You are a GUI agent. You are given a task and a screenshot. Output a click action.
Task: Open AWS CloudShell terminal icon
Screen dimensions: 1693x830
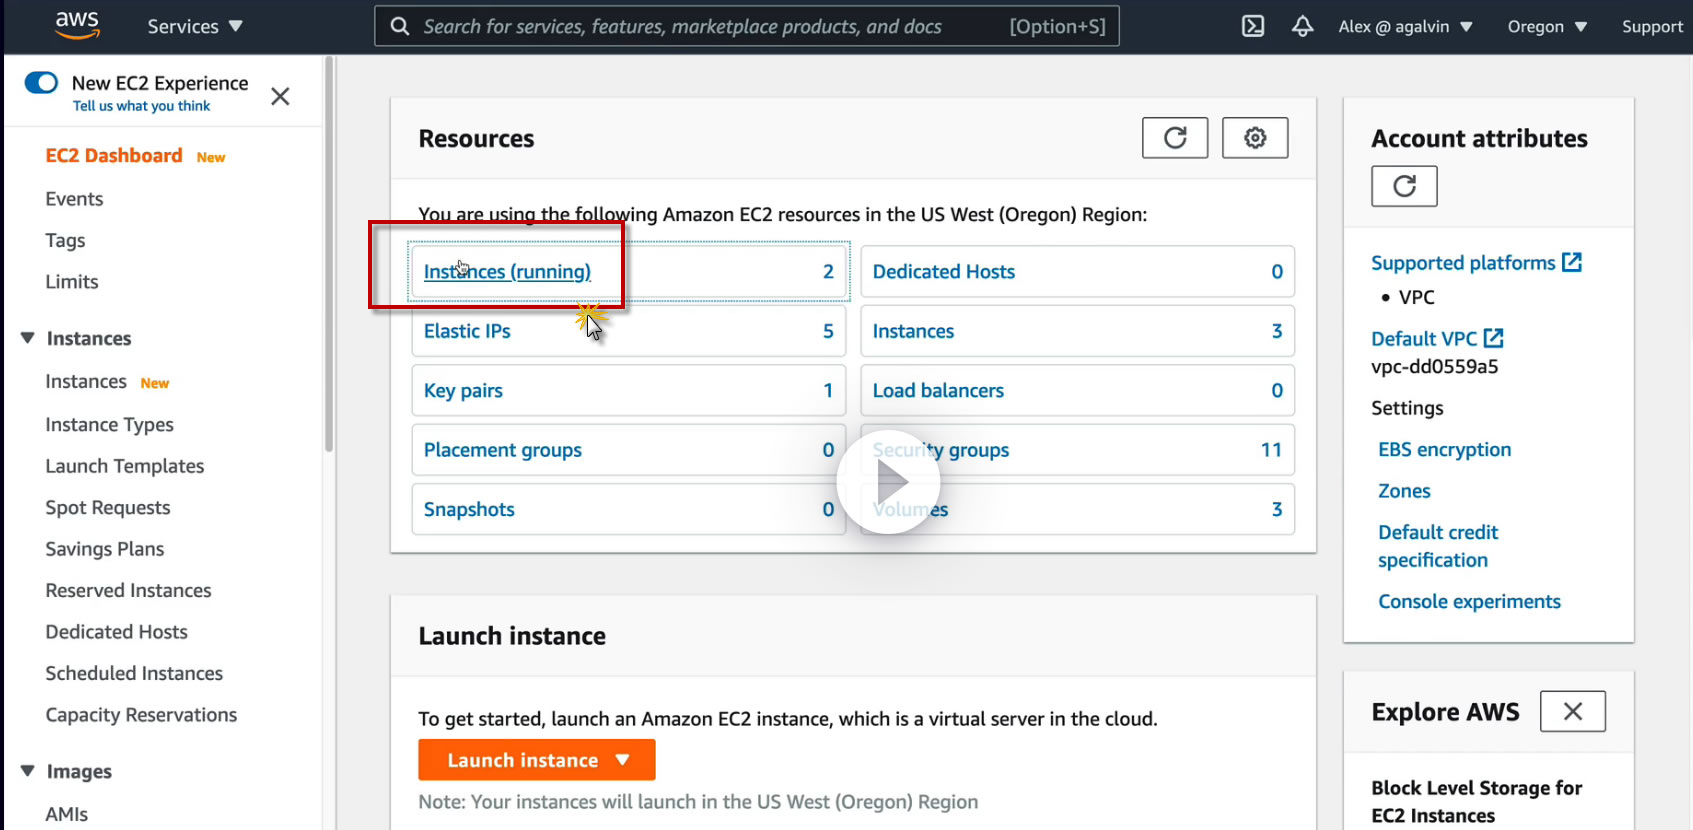(1253, 26)
